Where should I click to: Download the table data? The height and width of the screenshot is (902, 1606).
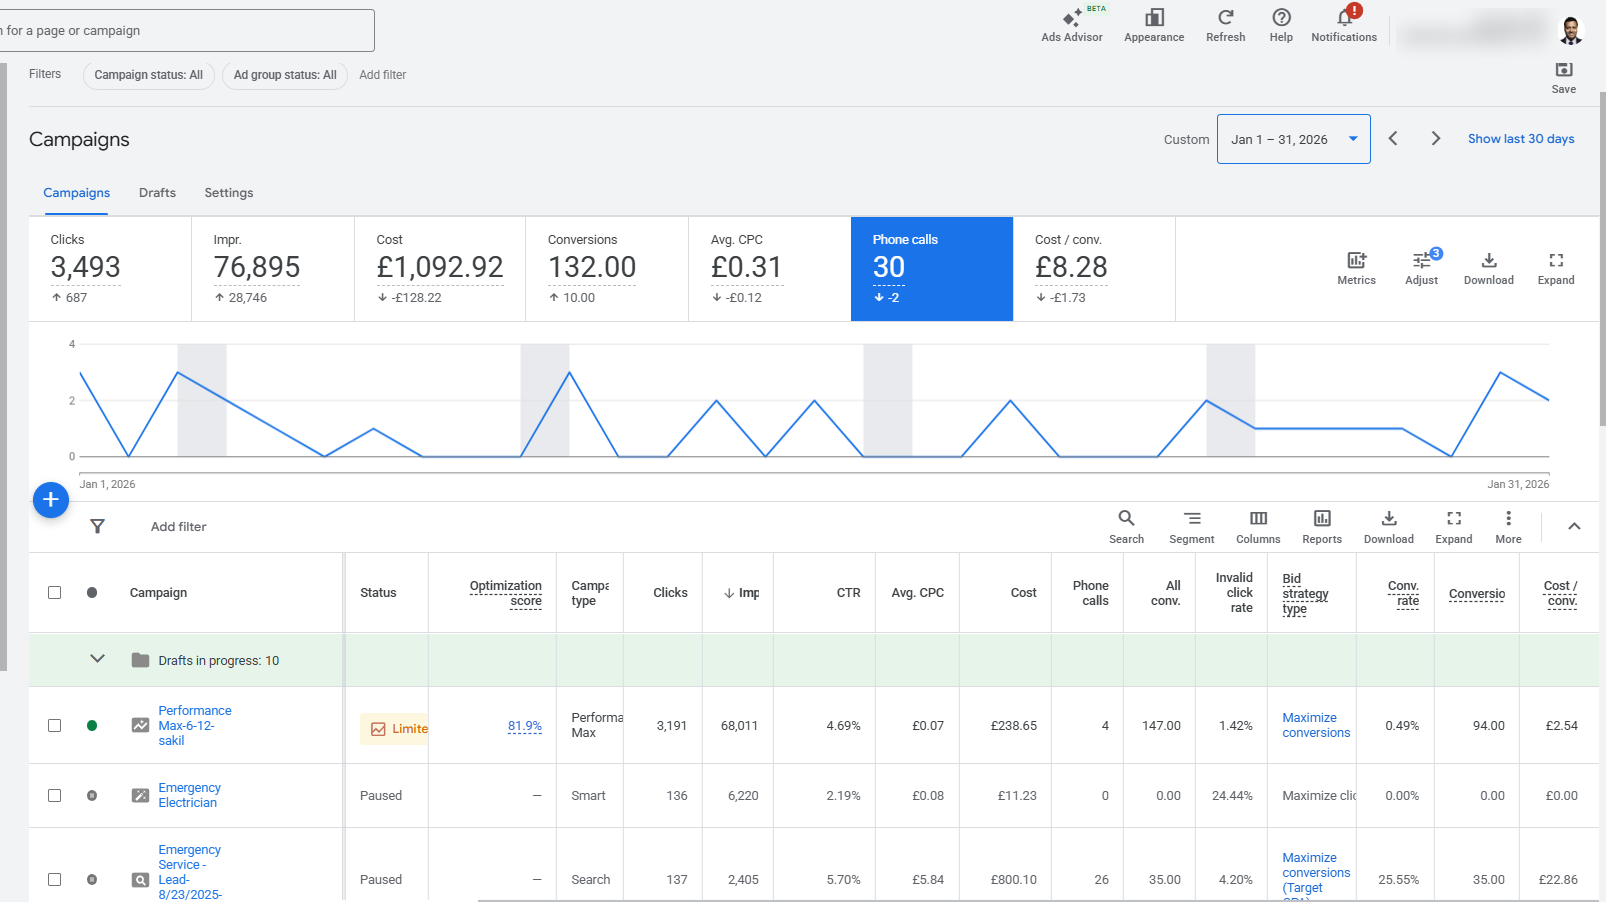[x=1389, y=527]
